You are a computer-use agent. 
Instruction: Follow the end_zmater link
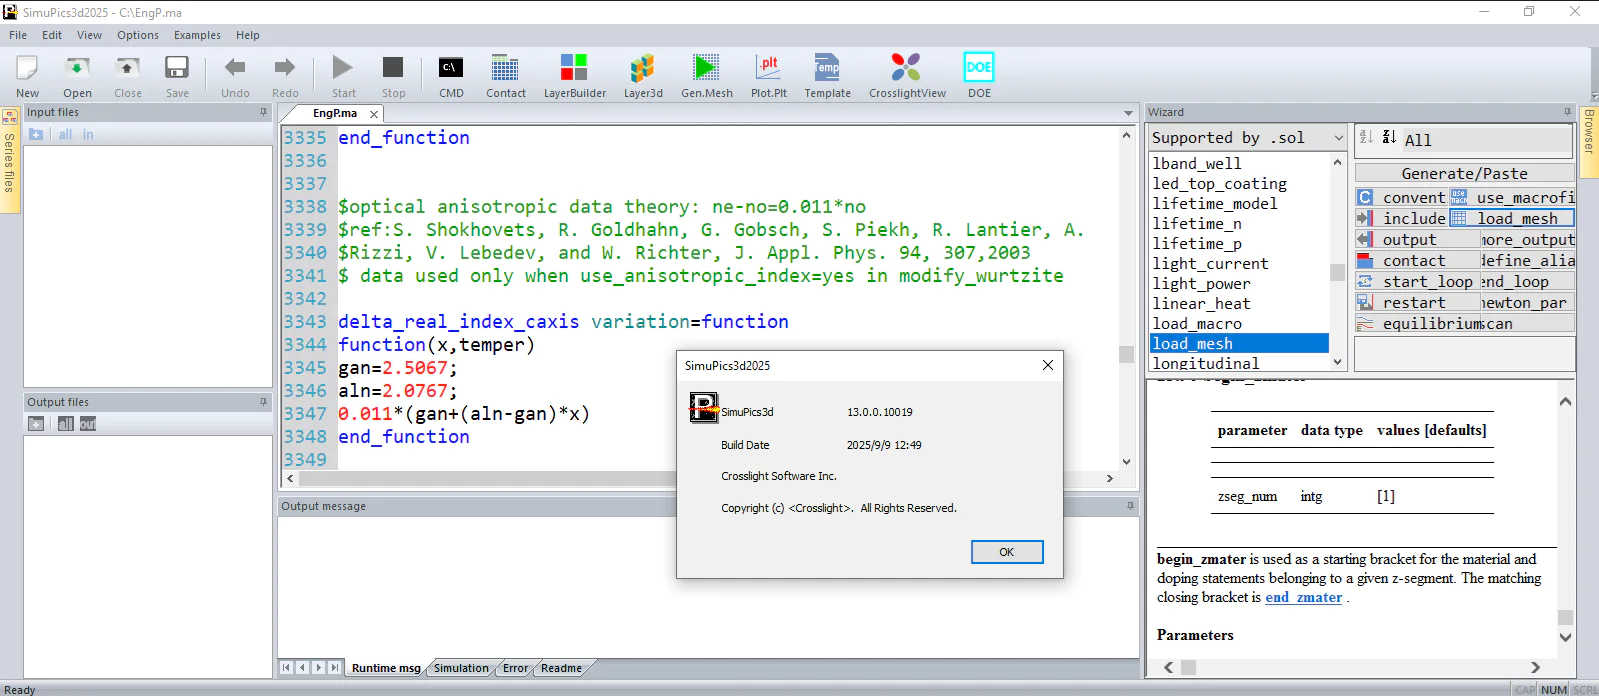[x=1303, y=597]
